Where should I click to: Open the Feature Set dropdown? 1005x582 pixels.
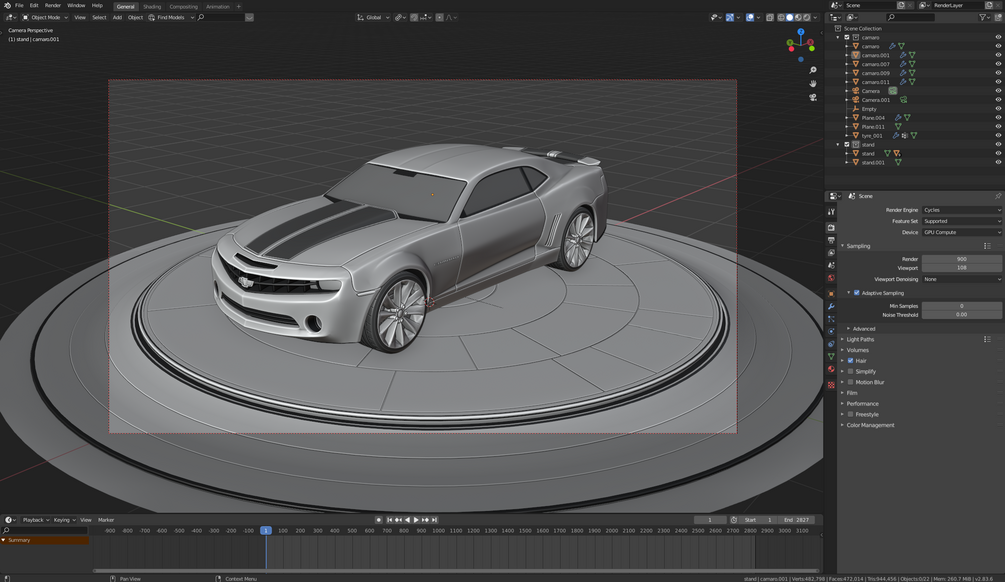pos(961,221)
